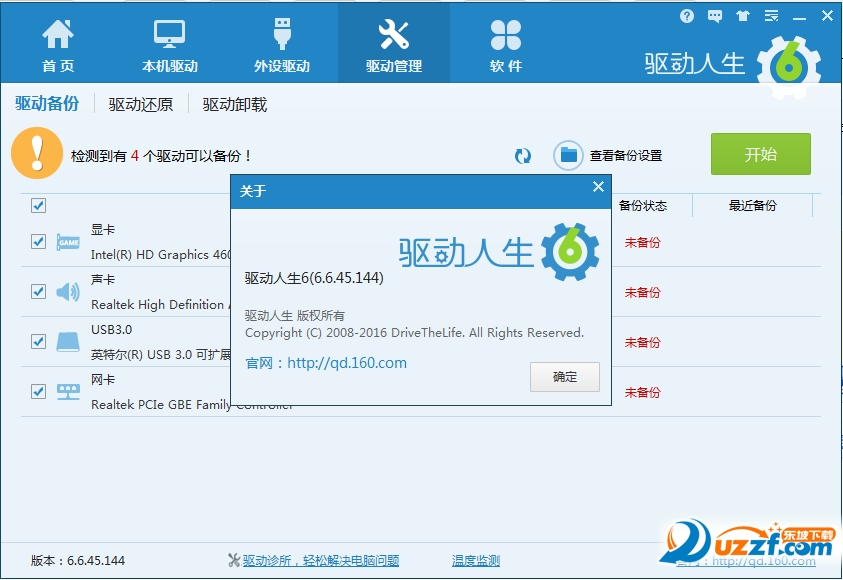The image size is (843, 580).
Task: Open the 首页 home page icon
Action: (x=58, y=42)
